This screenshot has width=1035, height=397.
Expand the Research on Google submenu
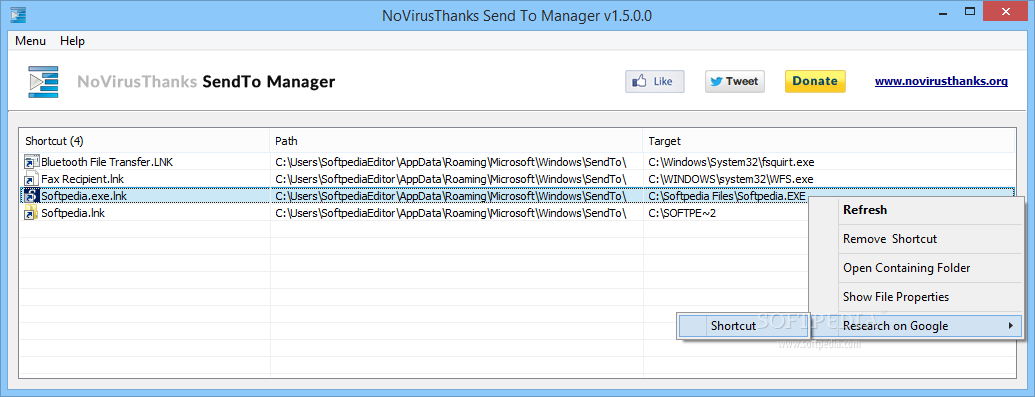click(916, 326)
